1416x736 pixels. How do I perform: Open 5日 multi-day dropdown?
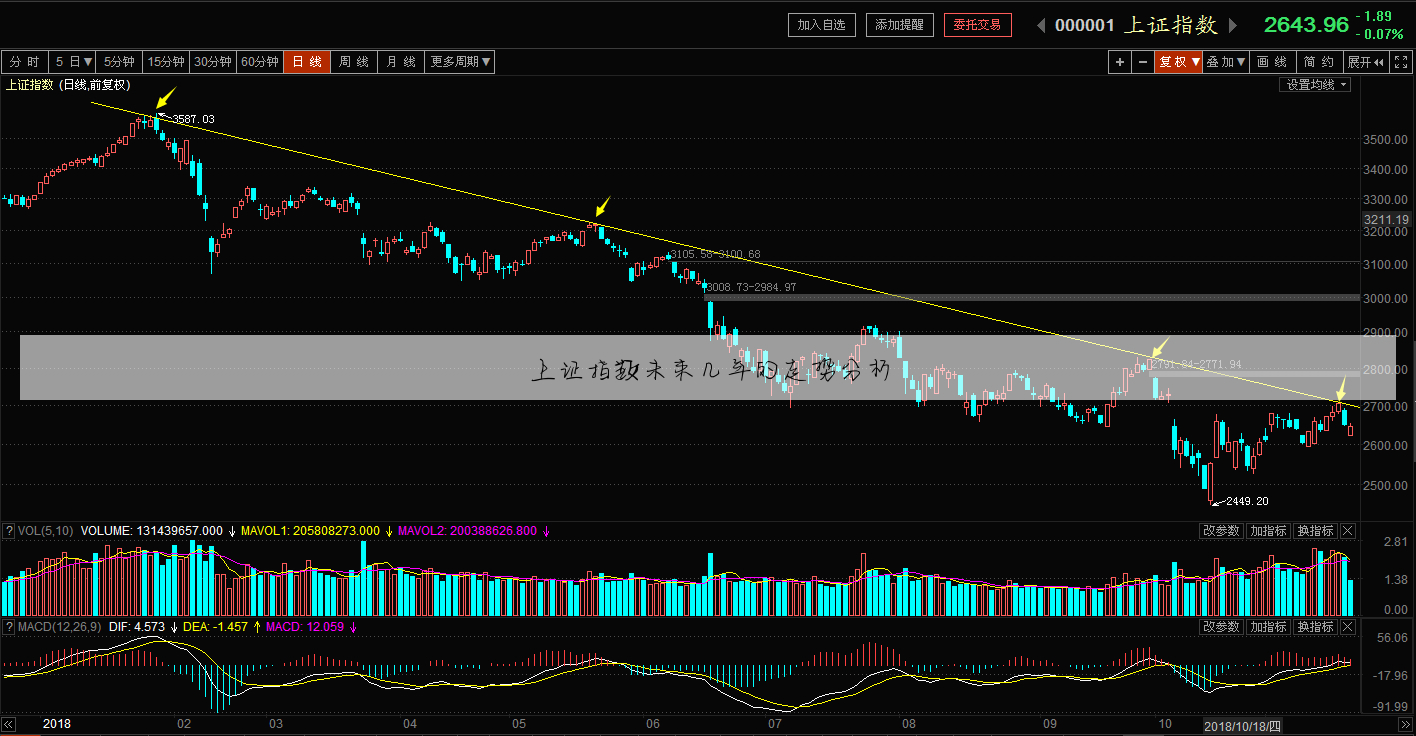pos(75,62)
